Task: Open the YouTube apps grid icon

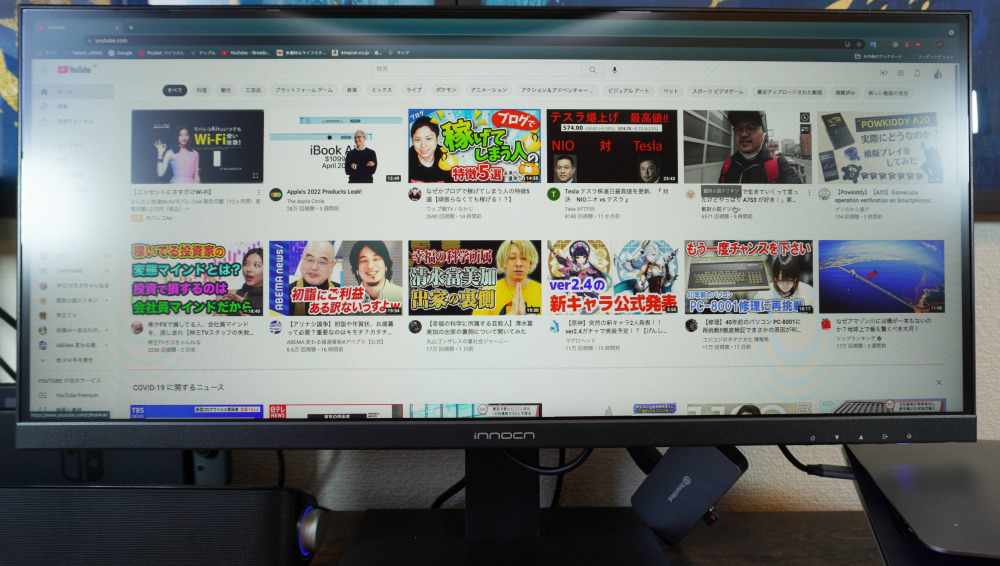Action: coord(900,72)
